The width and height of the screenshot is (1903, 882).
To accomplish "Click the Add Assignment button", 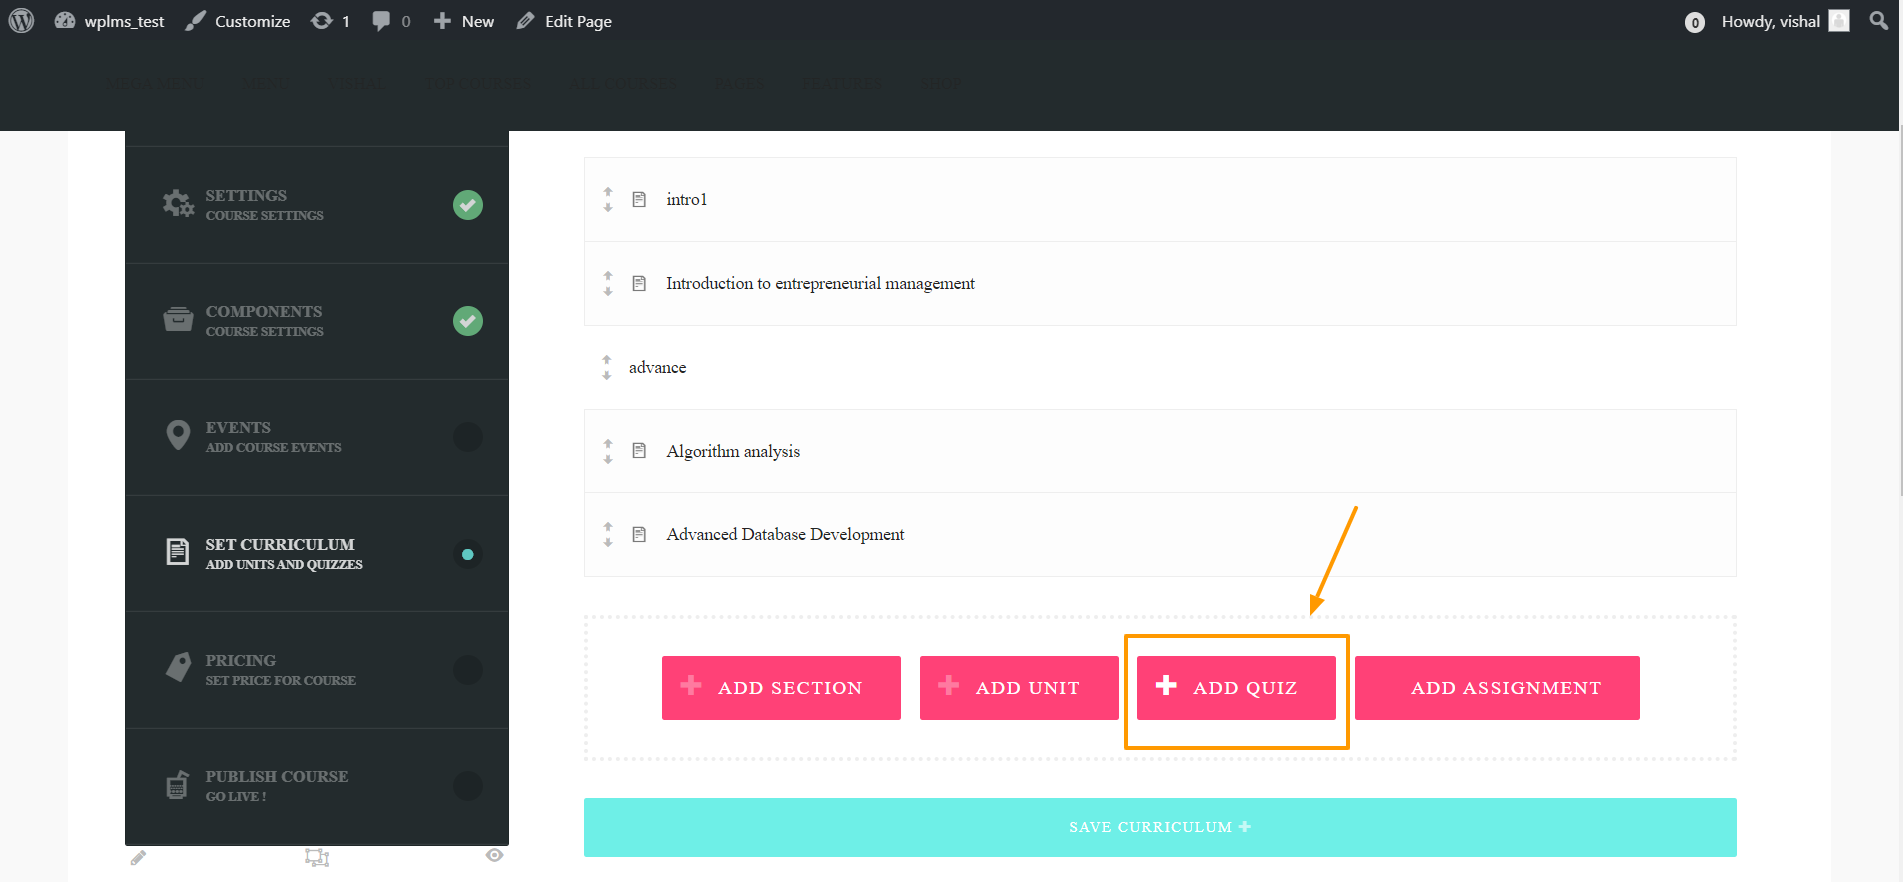I will (x=1497, y=688).
